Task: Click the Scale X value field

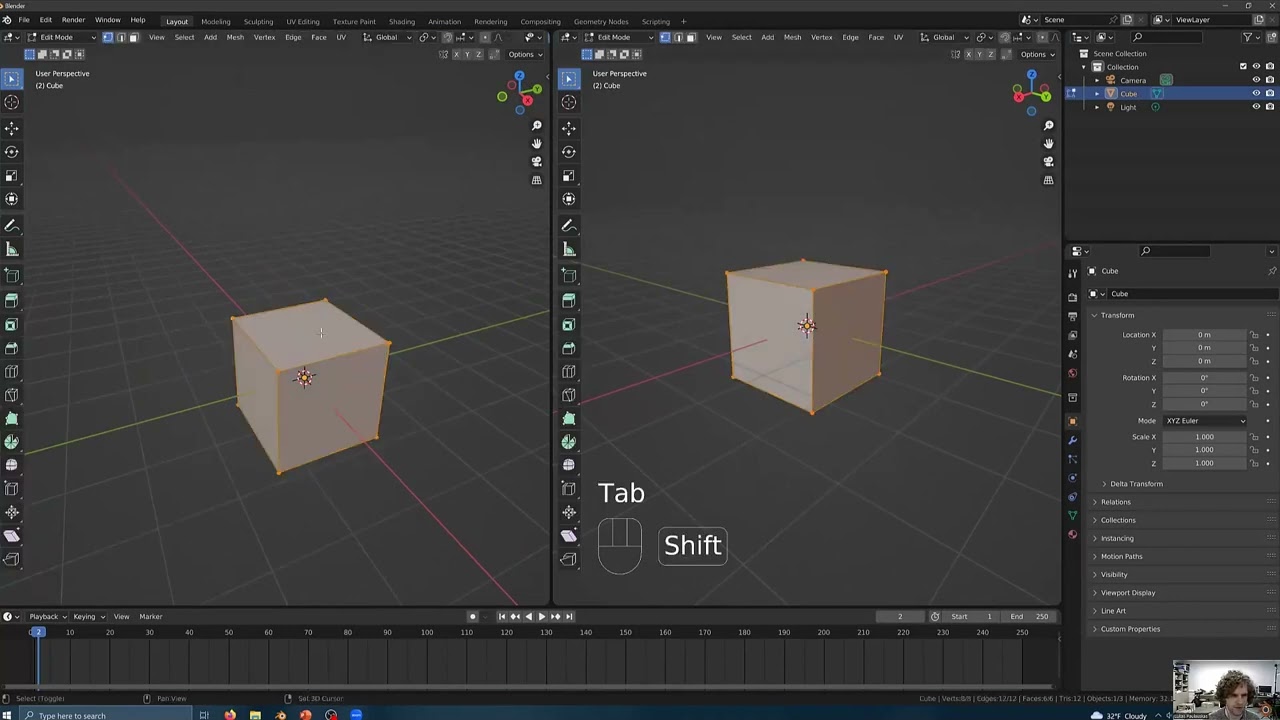Action: 1204,437
